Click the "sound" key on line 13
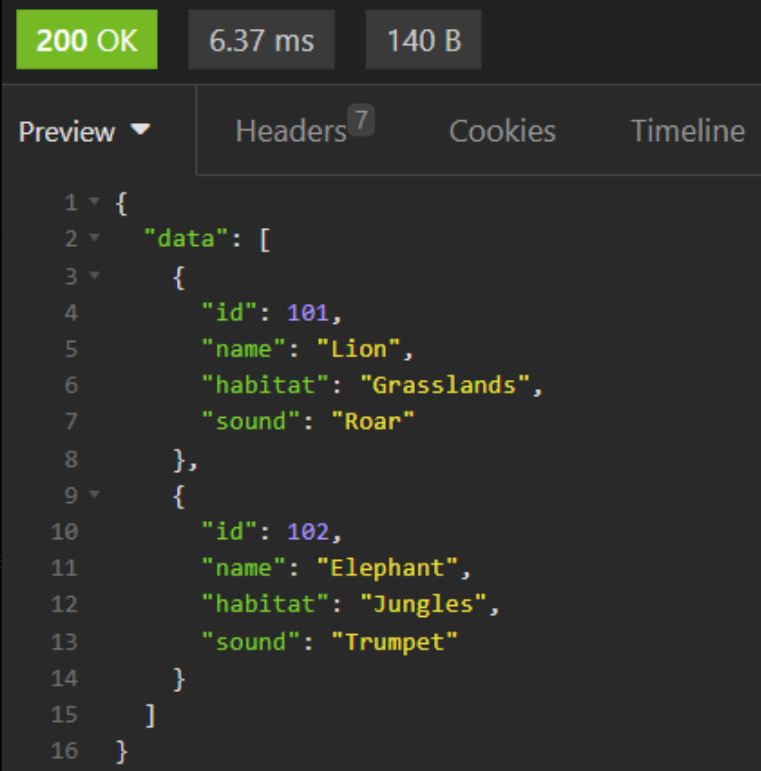The width and height of the screenshot is (761, 771). point(251,642)
